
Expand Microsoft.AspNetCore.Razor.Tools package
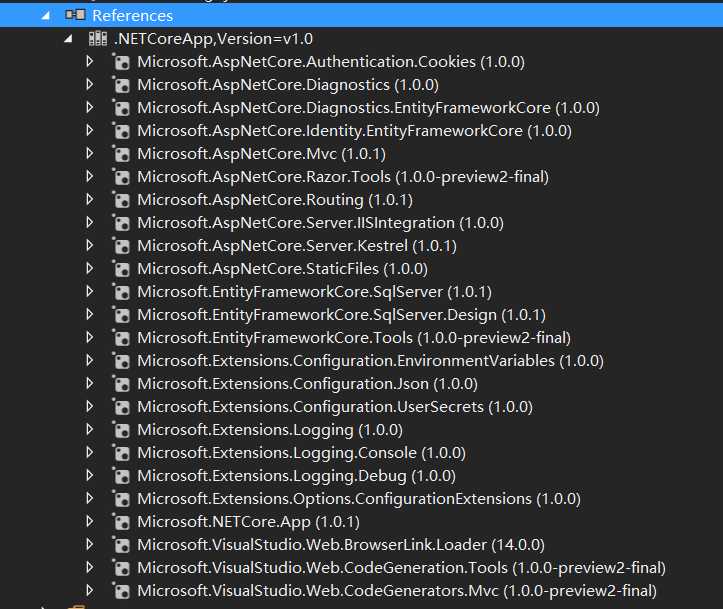(90, 177)
